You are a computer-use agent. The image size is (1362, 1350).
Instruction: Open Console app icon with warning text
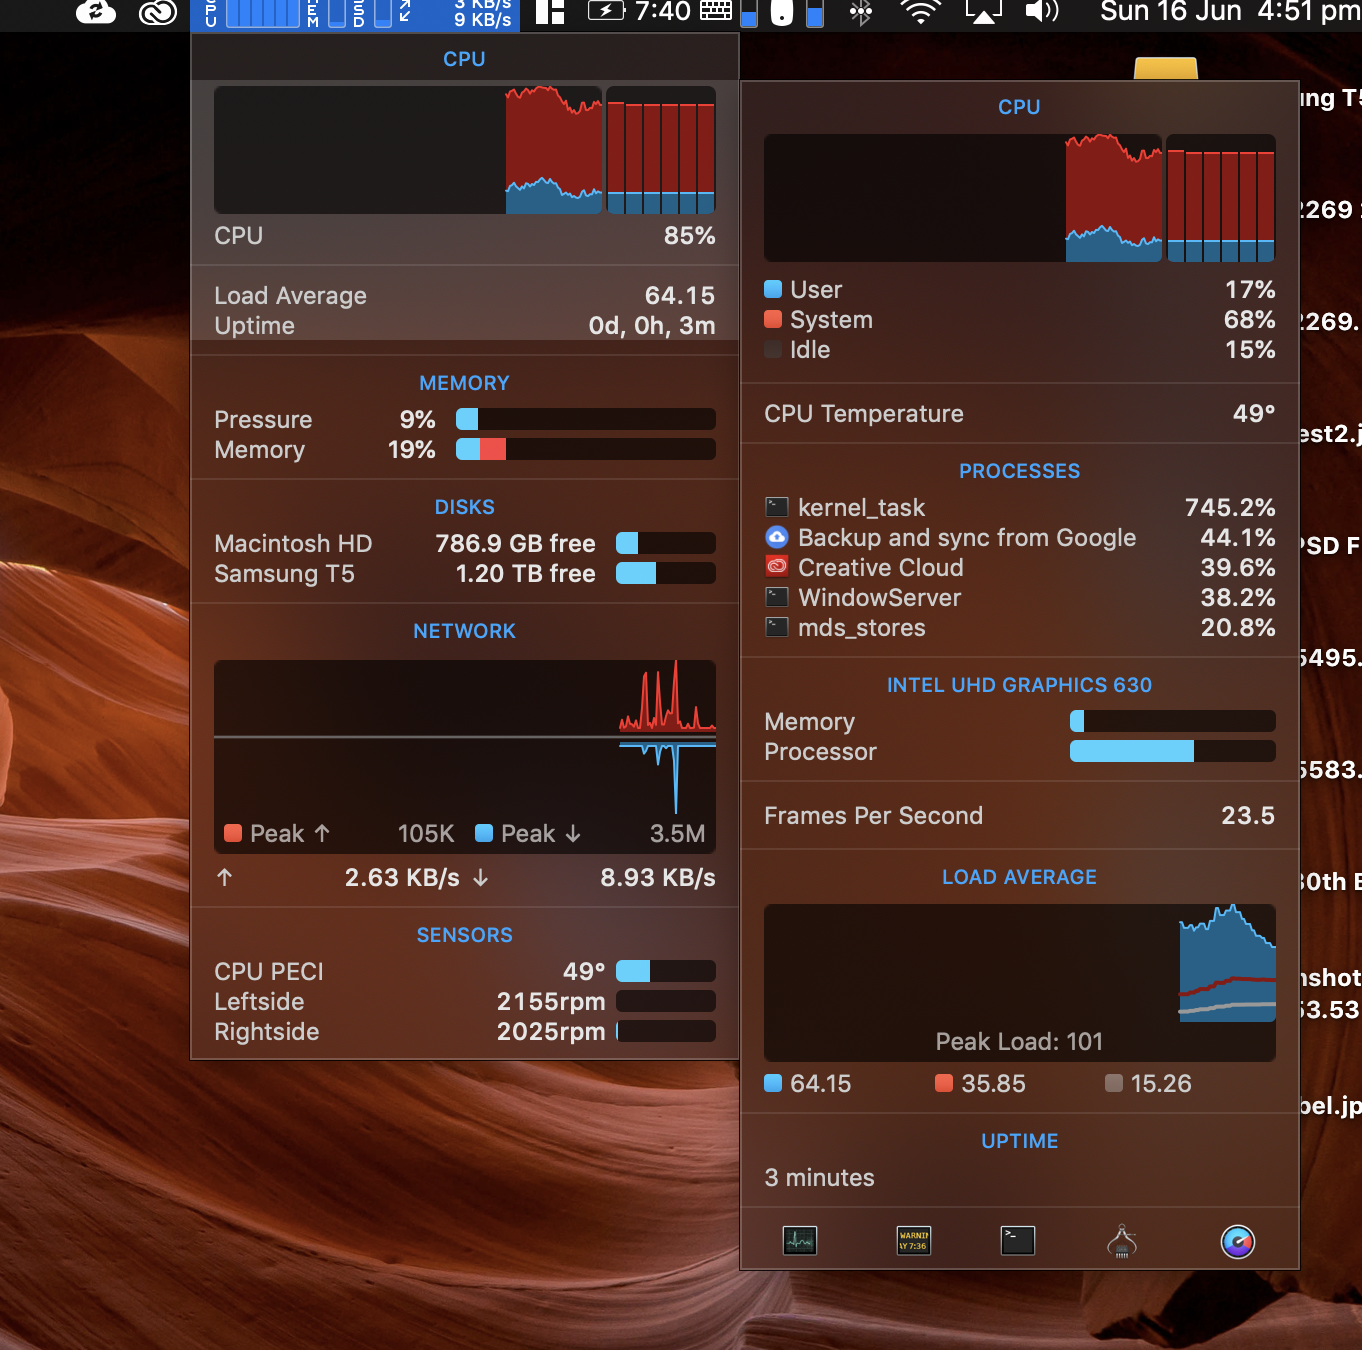[914, 1241]
